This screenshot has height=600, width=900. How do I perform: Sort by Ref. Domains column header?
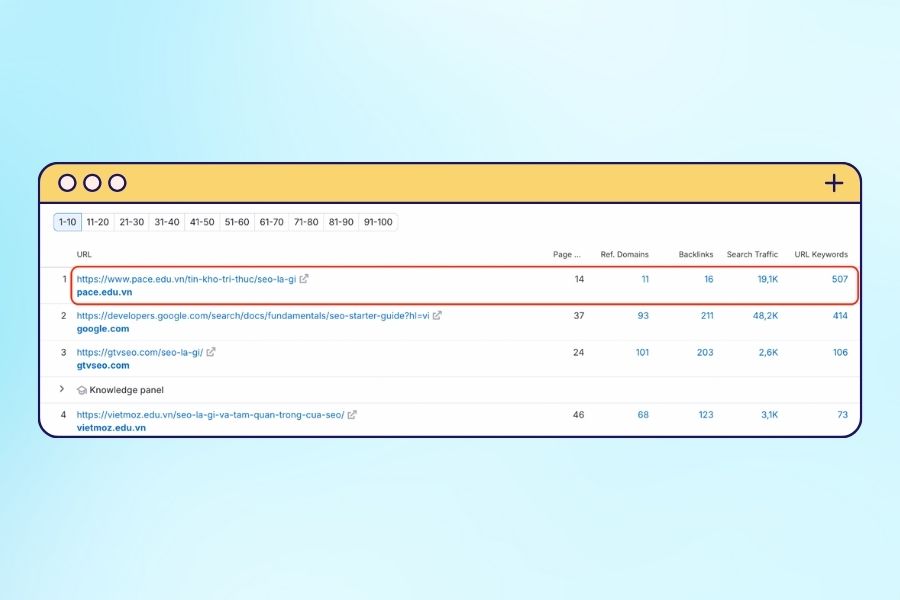click(624, 255)
